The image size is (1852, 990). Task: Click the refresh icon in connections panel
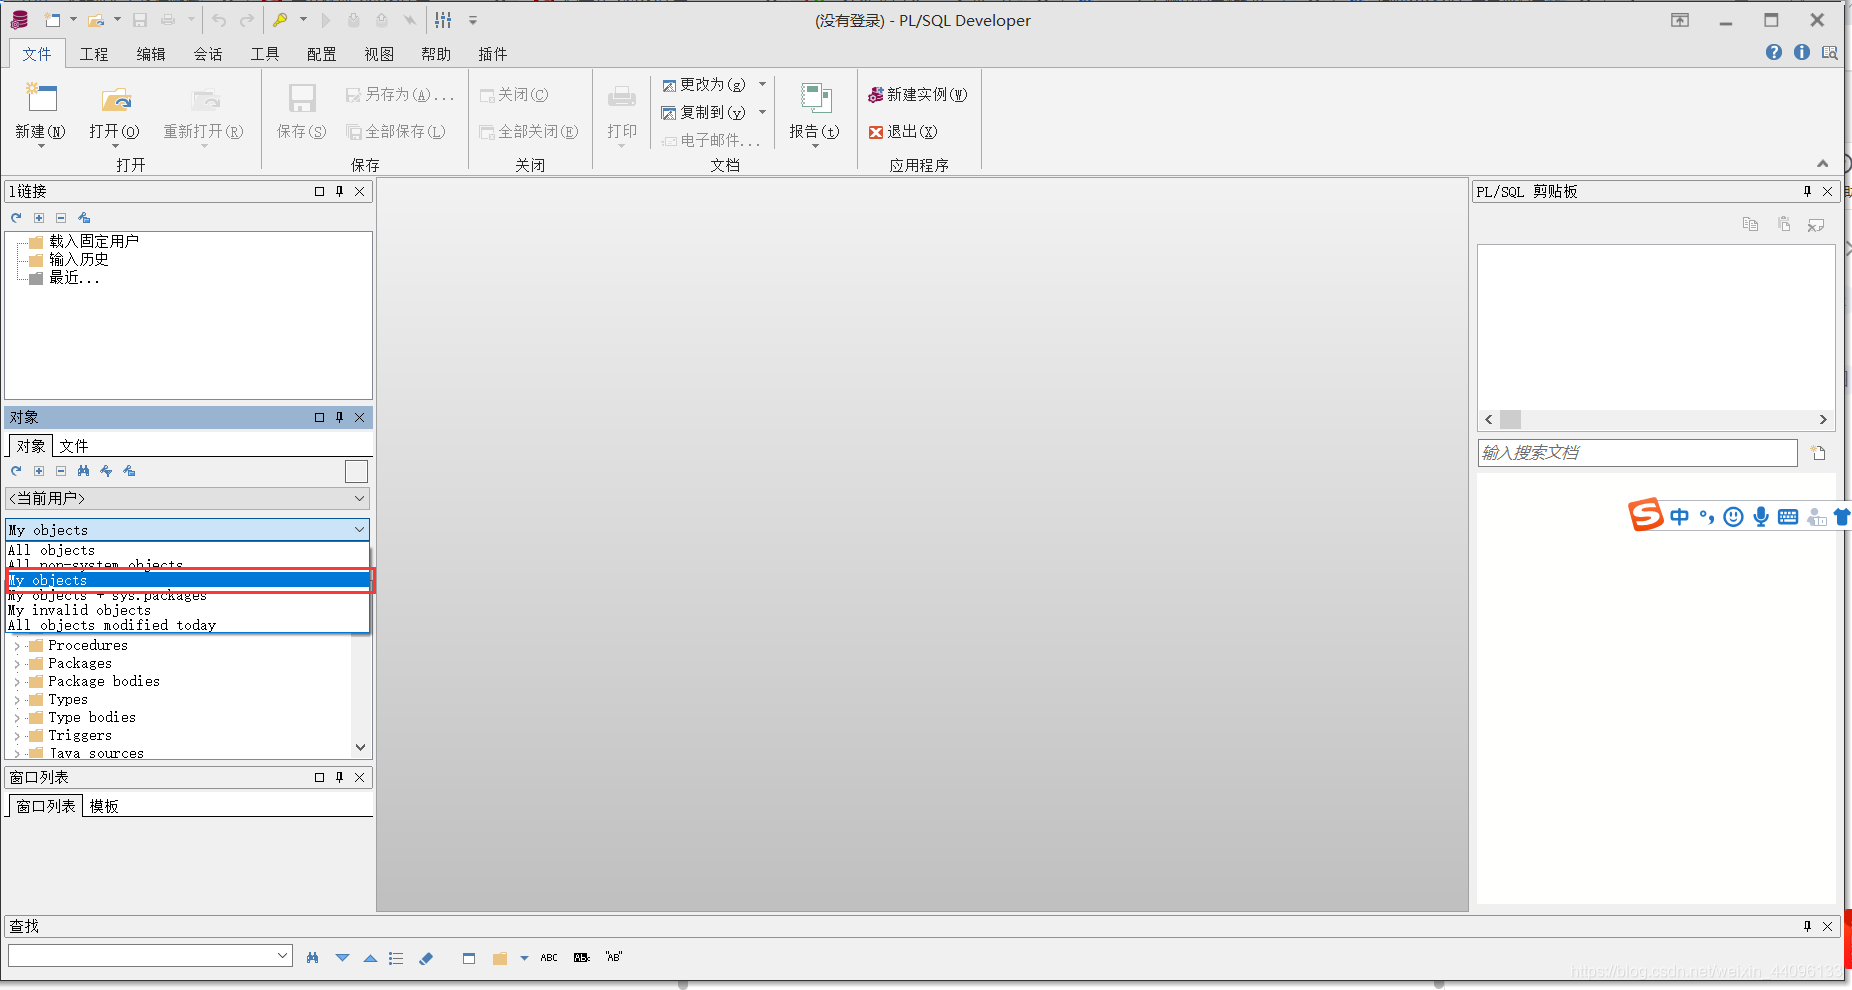(x=16, y=217)
